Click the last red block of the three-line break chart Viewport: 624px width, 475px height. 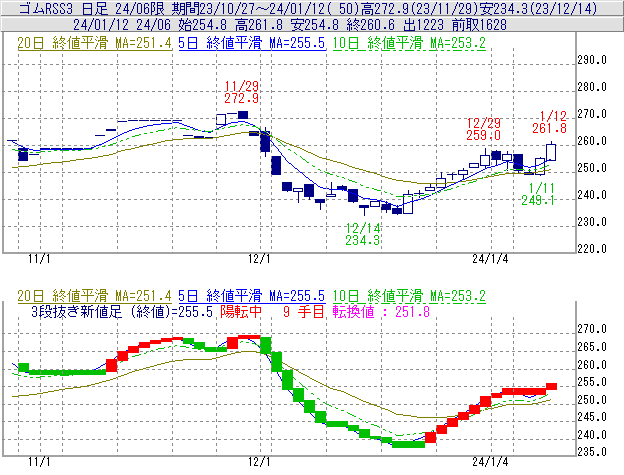[551, 386]
